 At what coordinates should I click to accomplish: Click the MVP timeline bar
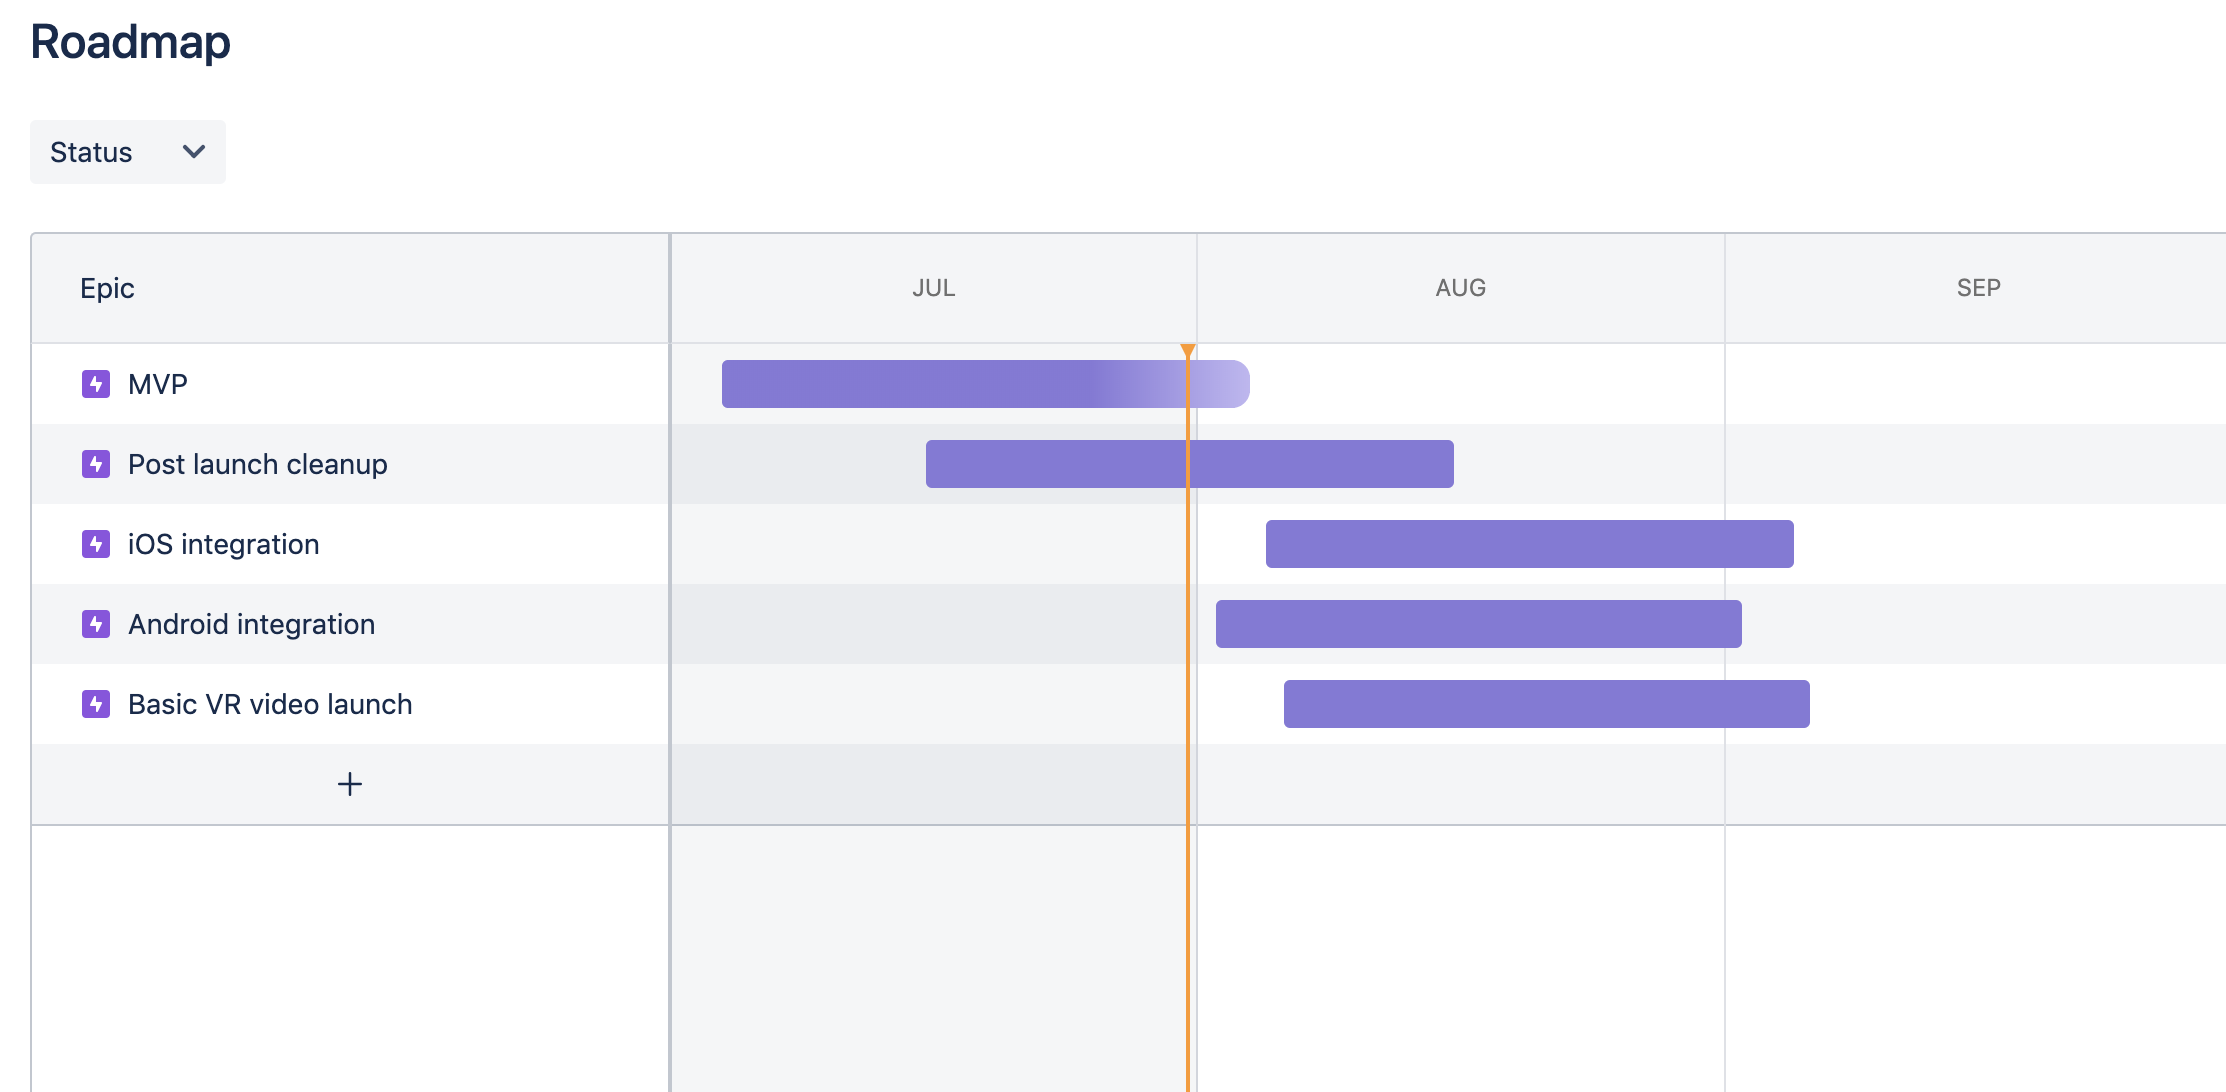[x=986, y=384]
